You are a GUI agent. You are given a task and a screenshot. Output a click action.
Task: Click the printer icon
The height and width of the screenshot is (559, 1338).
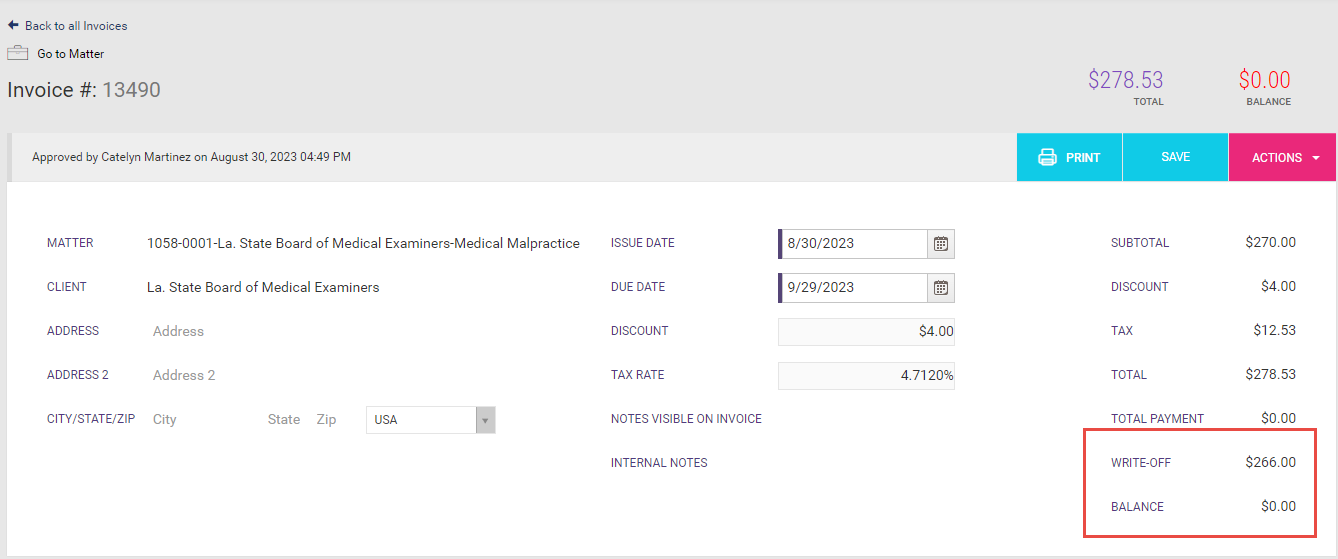pos(1047,157)
